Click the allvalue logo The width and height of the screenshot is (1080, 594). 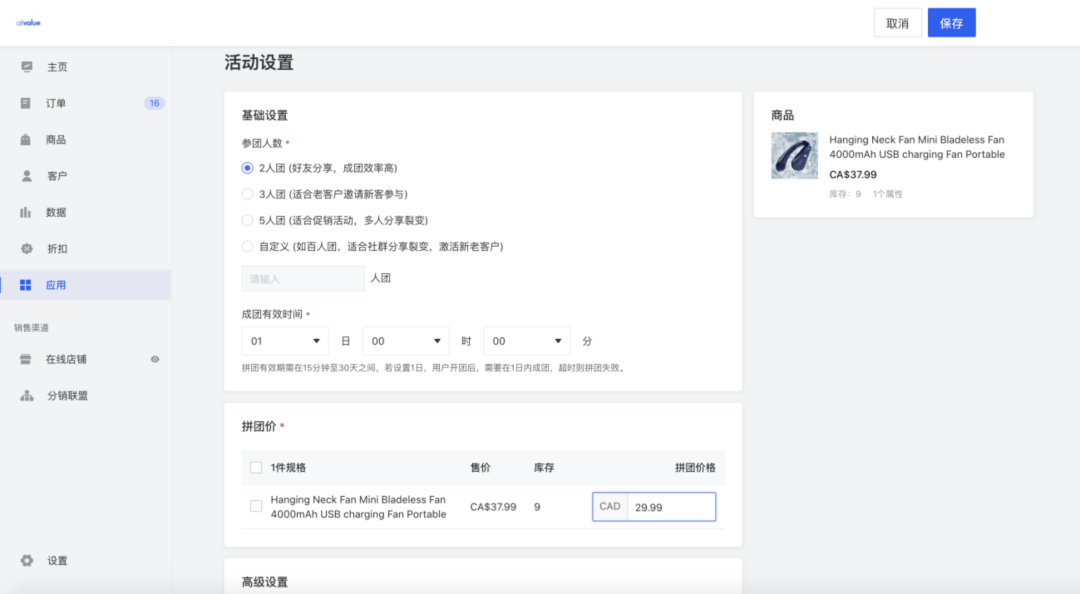[28, 23]
